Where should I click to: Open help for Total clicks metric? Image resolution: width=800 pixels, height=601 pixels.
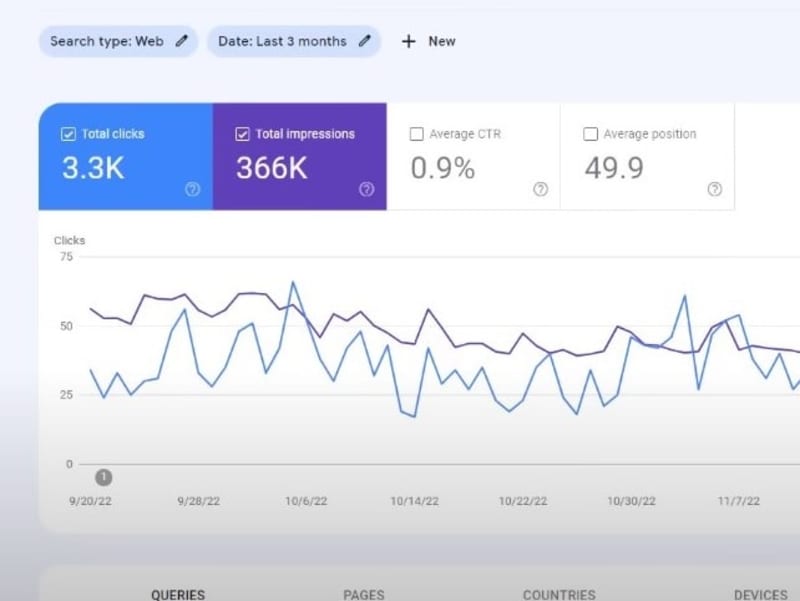pyautogui.click(x=192, y=189)
